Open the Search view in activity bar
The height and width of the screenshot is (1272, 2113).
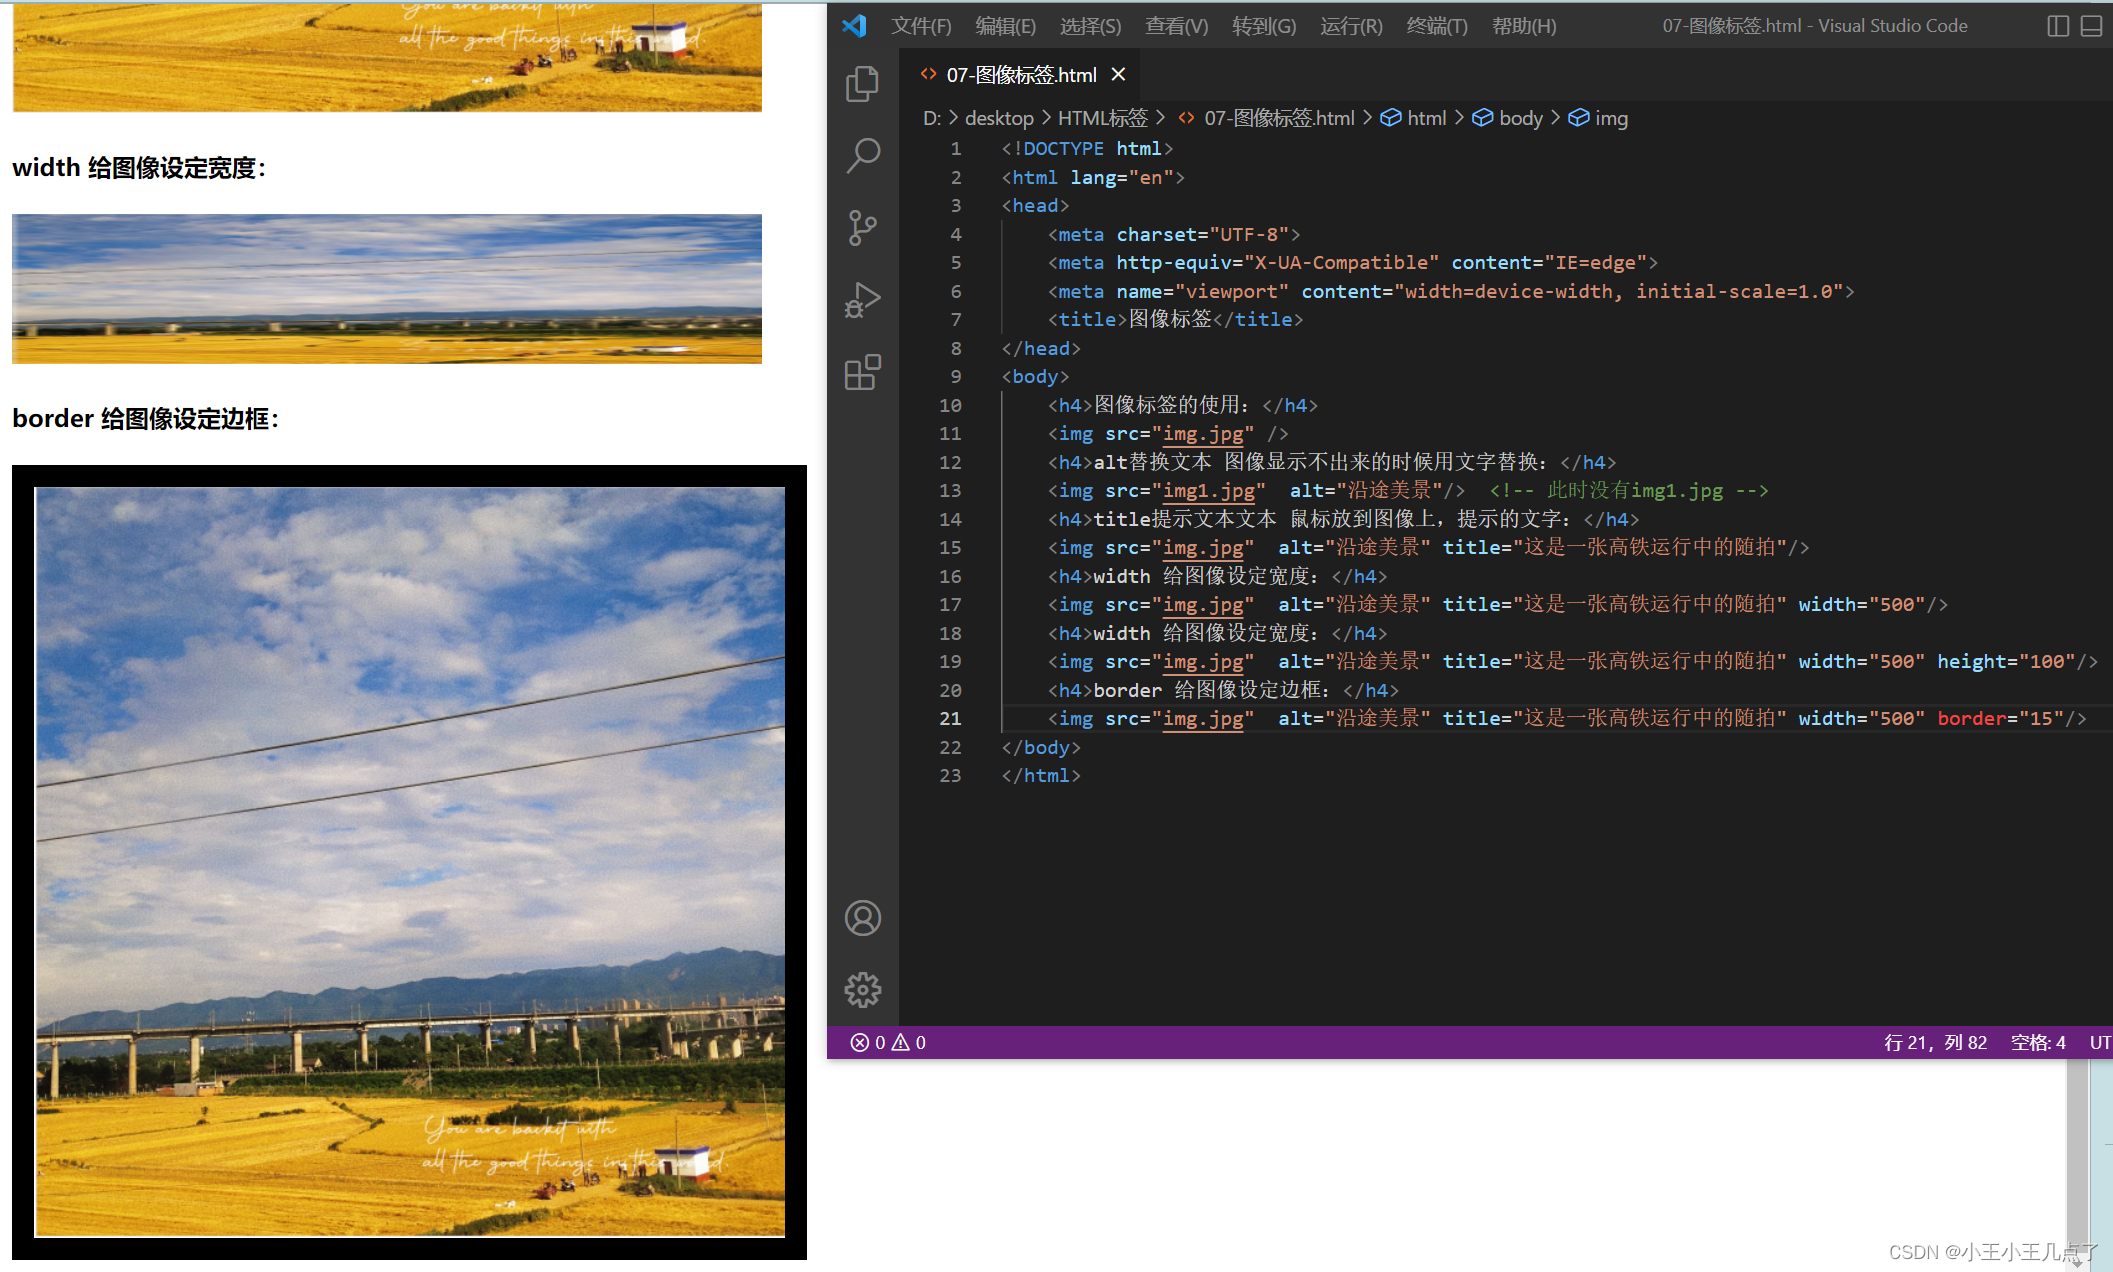tap(862, 155)
